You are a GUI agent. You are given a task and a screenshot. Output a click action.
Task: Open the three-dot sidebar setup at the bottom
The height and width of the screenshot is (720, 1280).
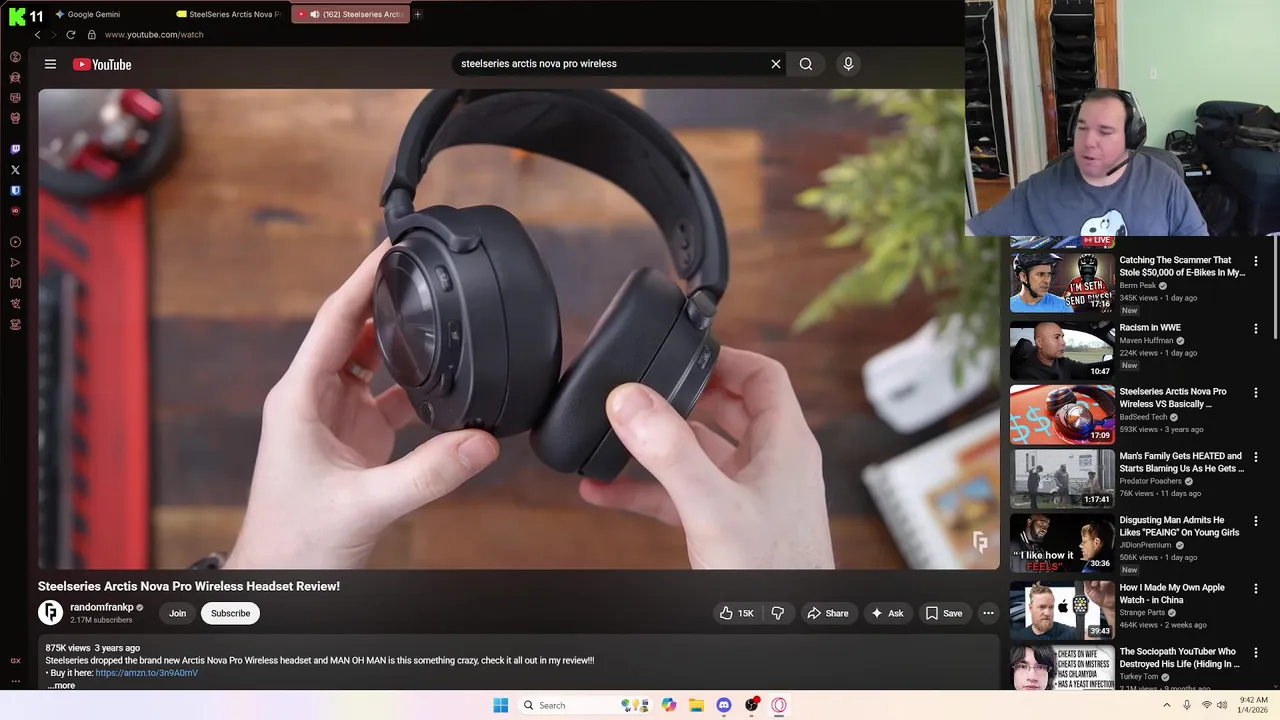click(15, 681)
